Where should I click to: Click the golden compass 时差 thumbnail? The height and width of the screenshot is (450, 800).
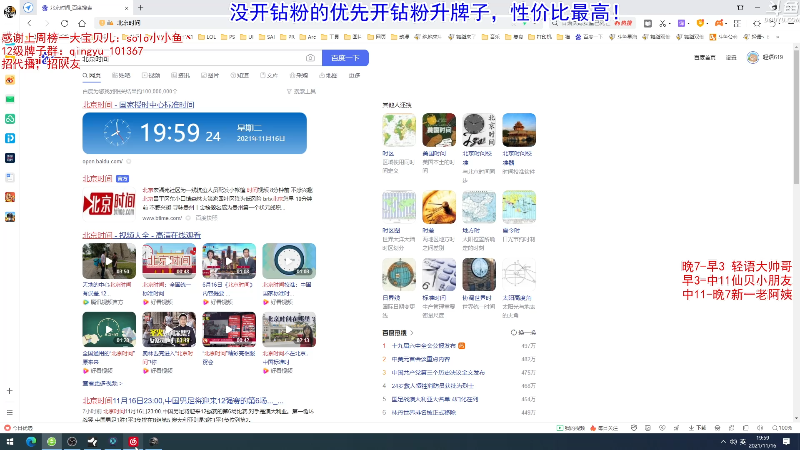439,207
